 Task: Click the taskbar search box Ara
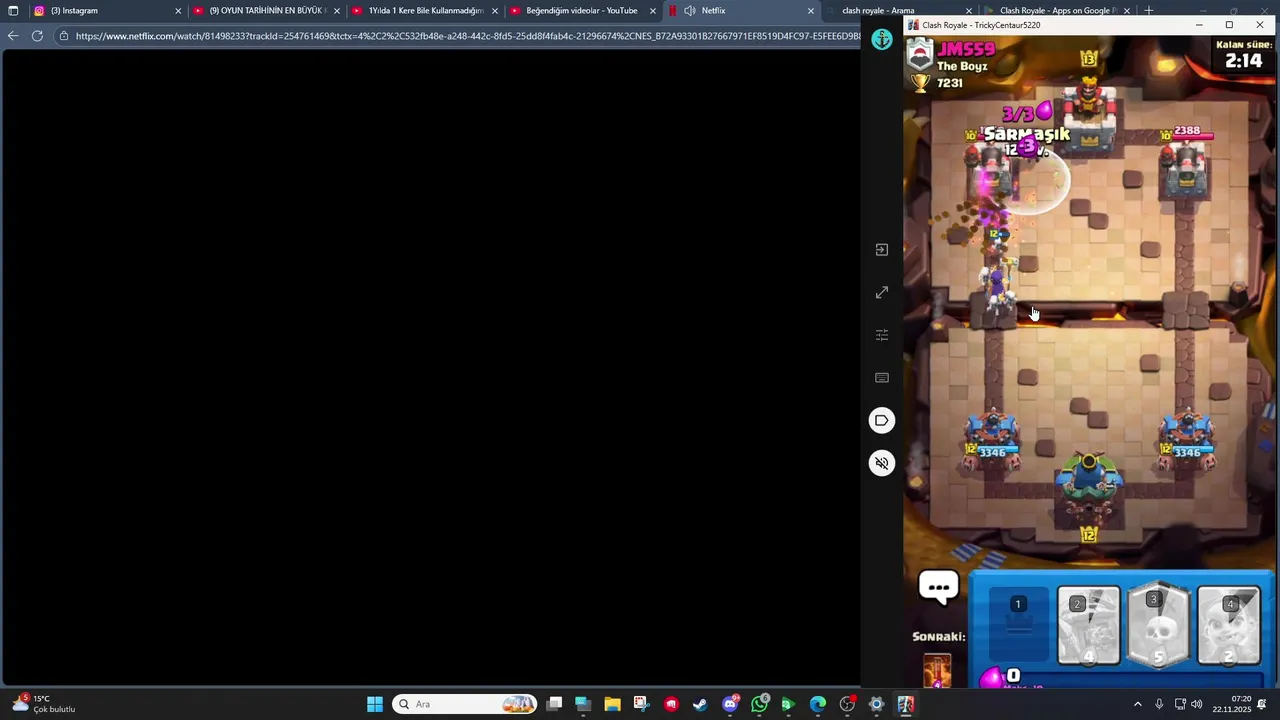point(465,704)
